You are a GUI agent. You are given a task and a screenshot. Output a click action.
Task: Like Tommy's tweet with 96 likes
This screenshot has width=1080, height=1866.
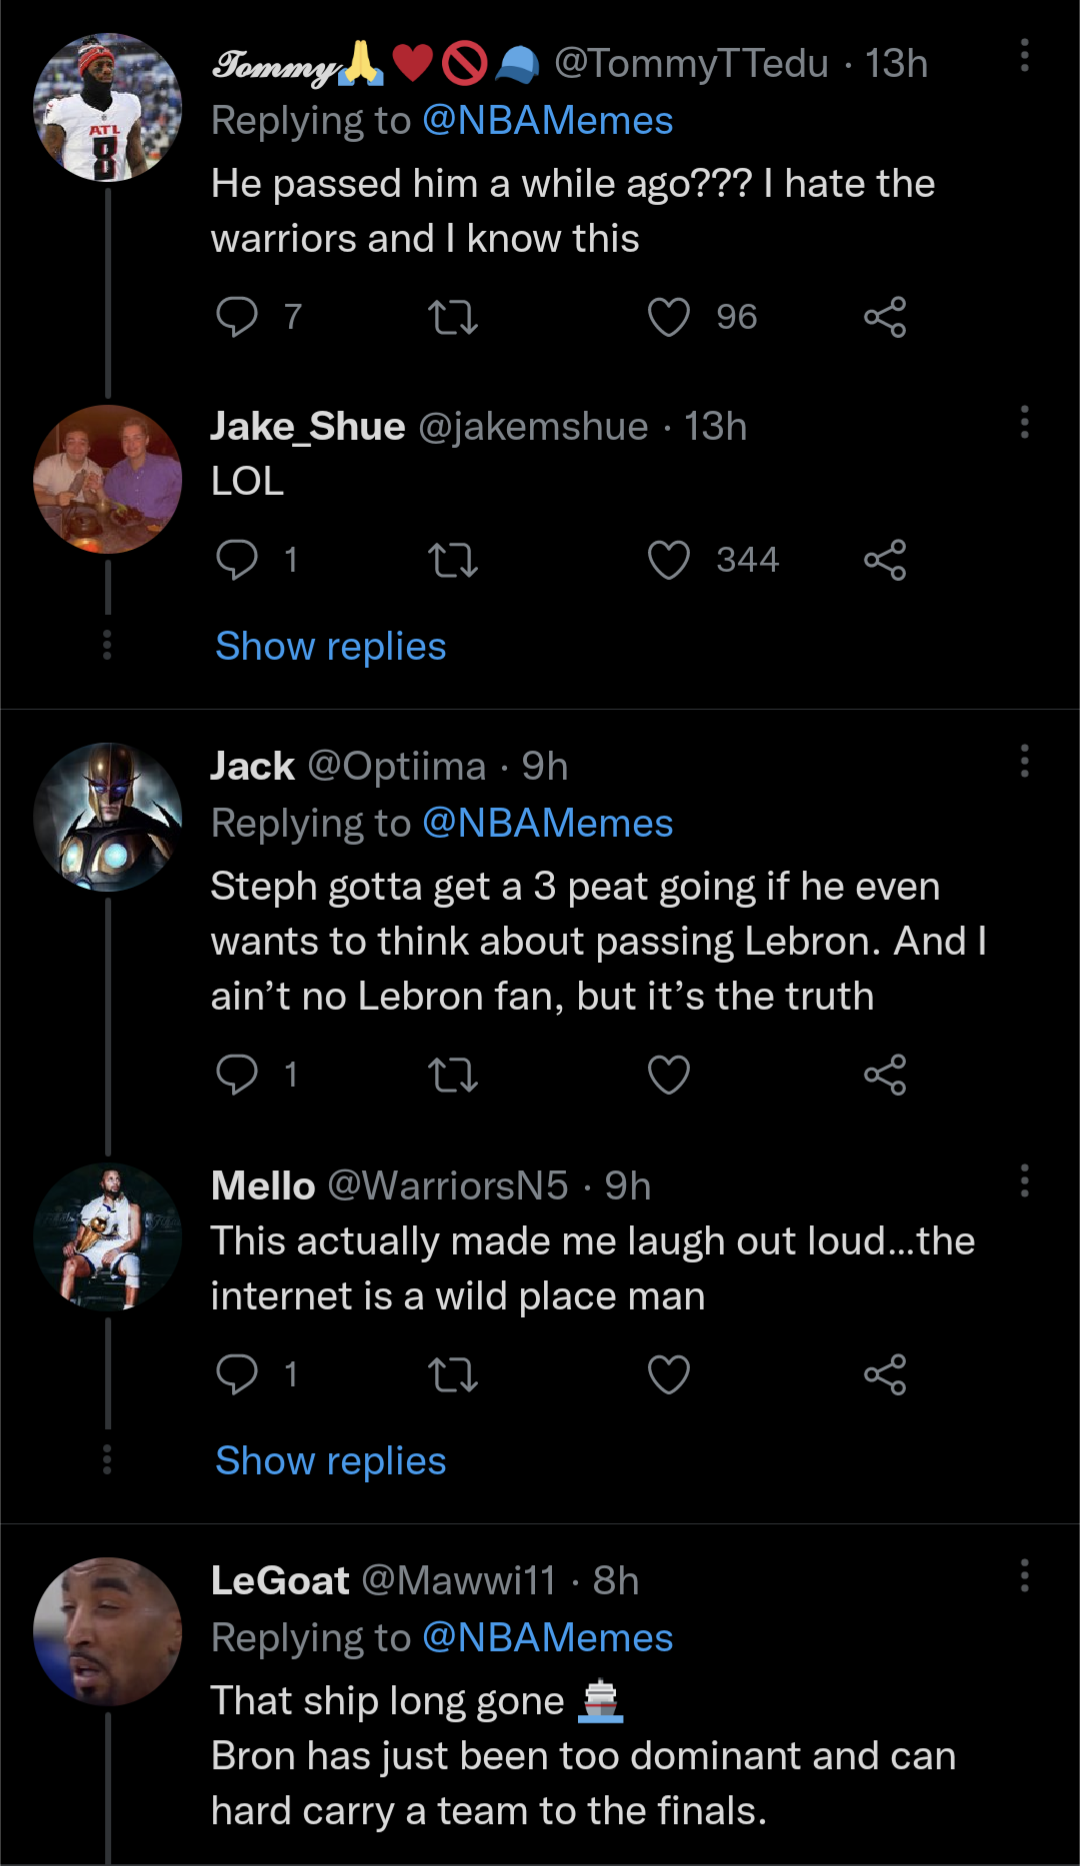tap(669, 317)
